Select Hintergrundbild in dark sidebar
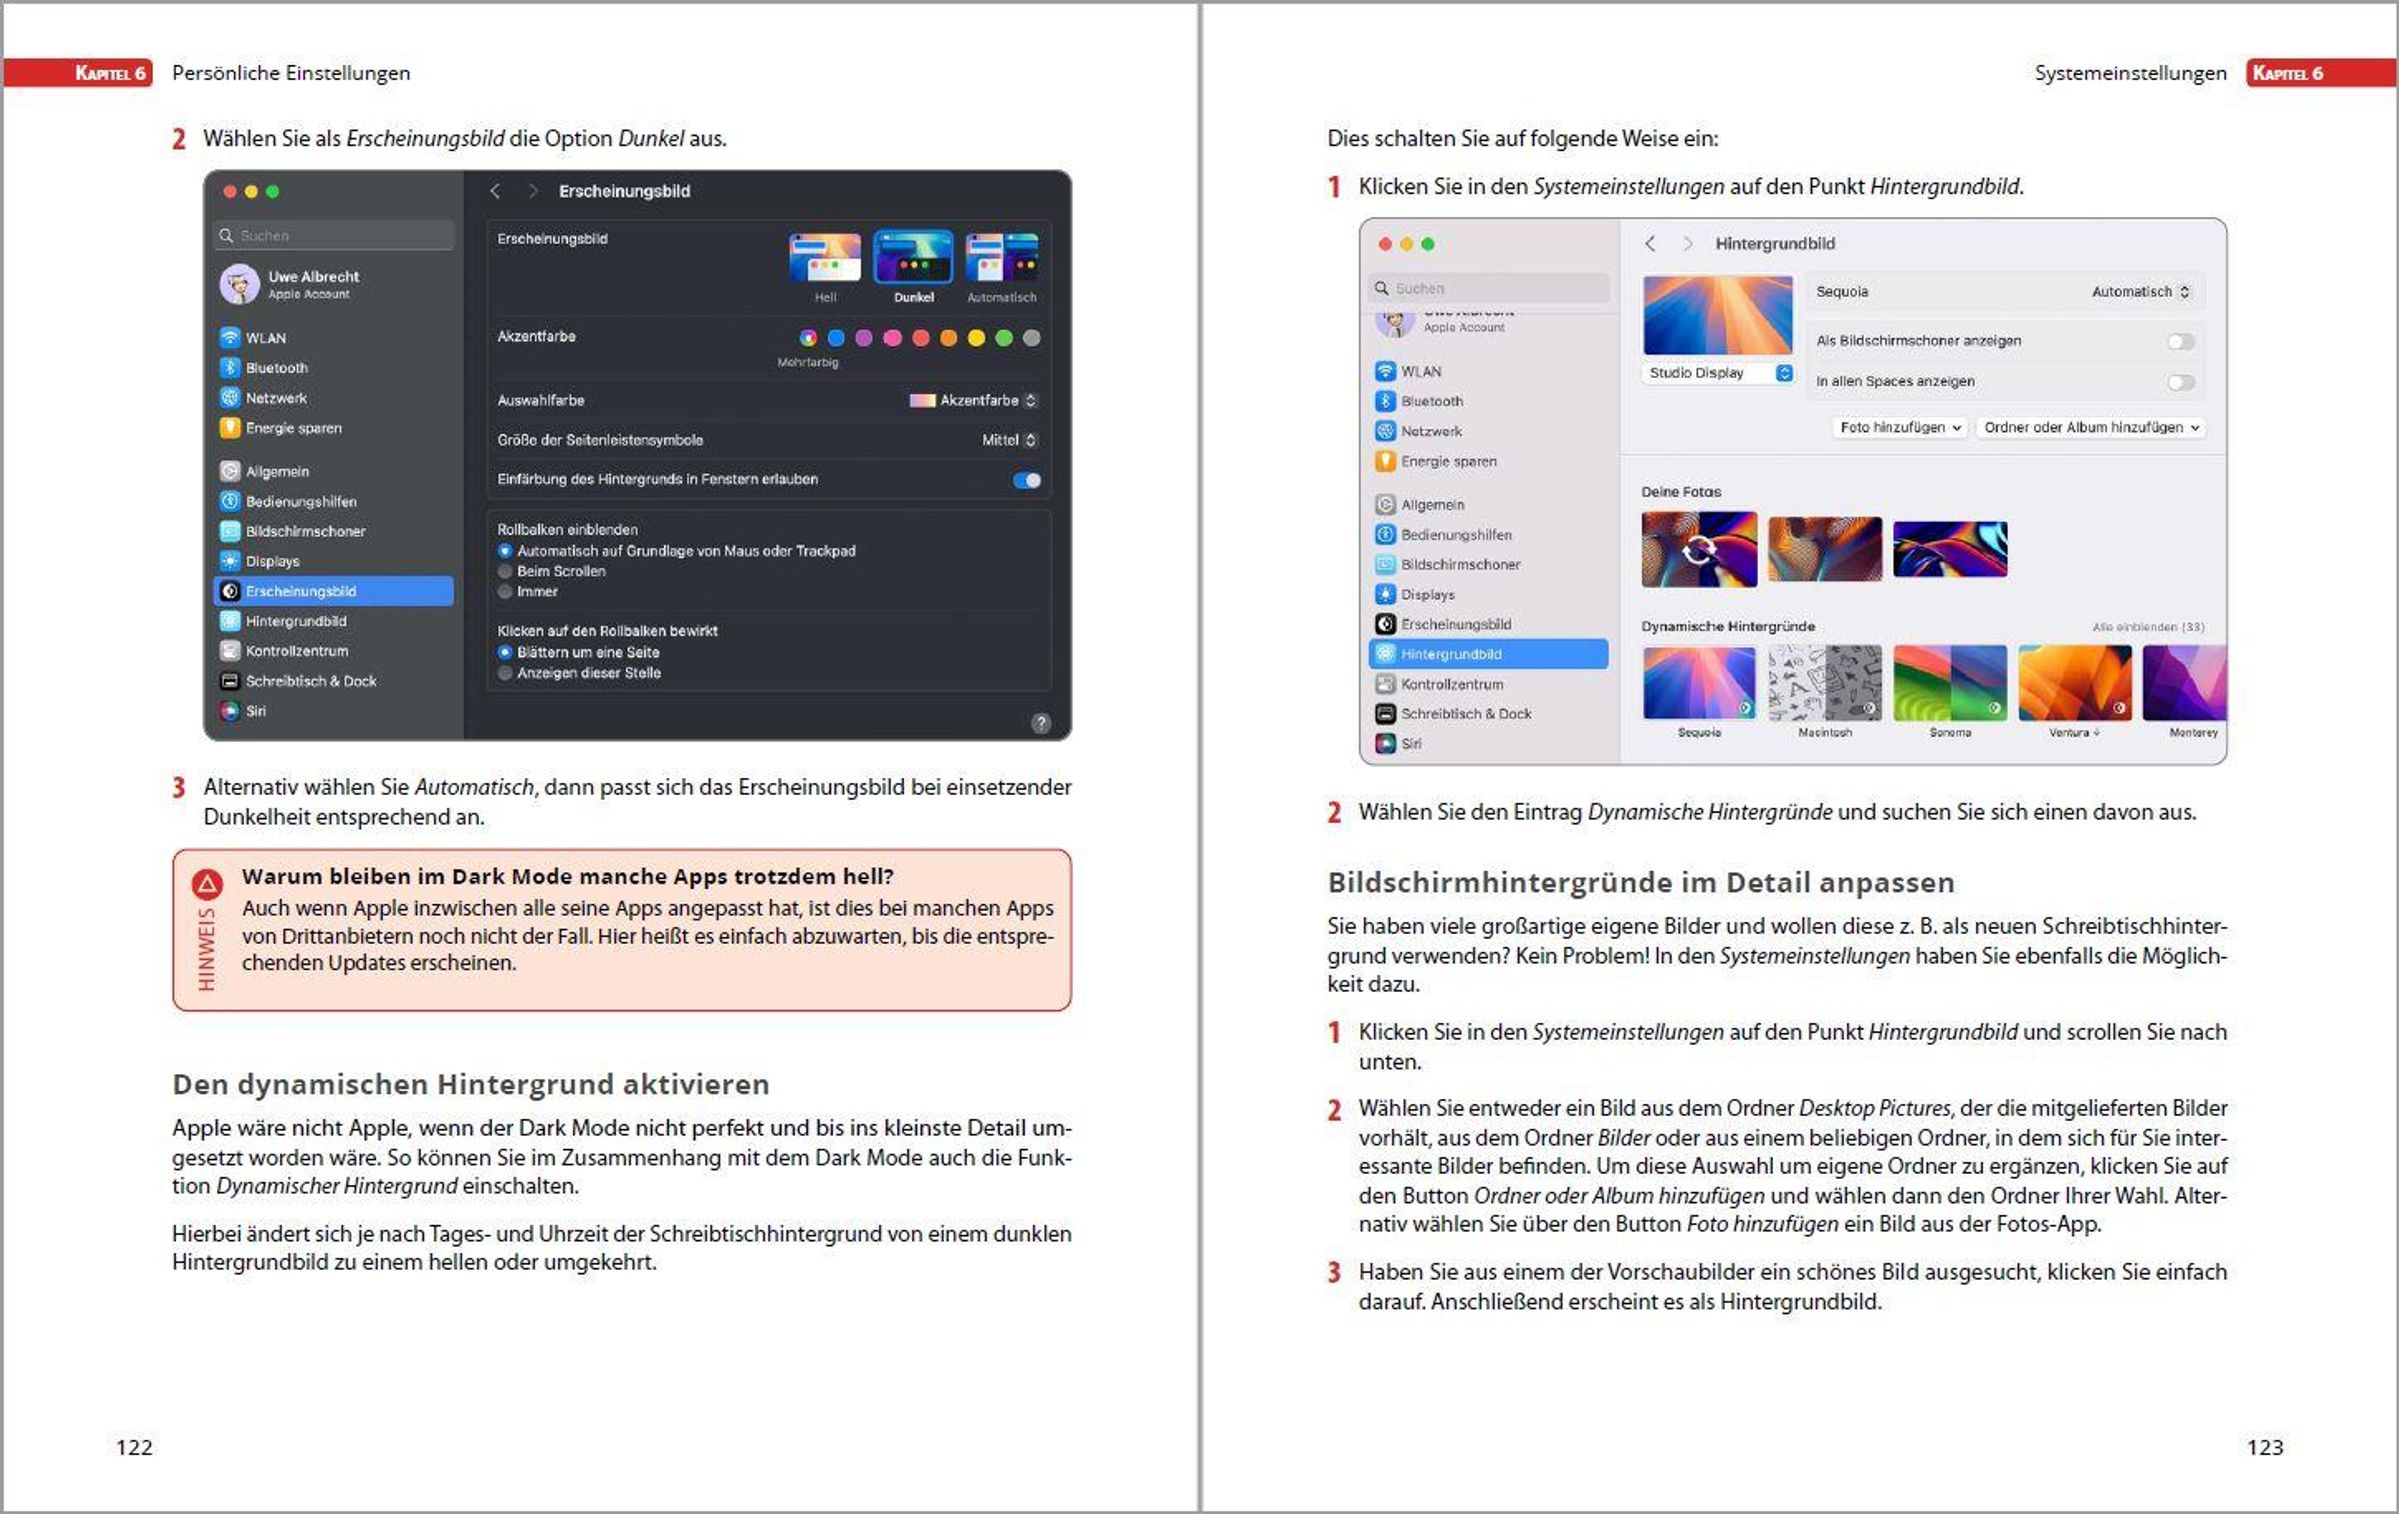This screenshot has height=1514, width=2399. [x=296, y=621]
